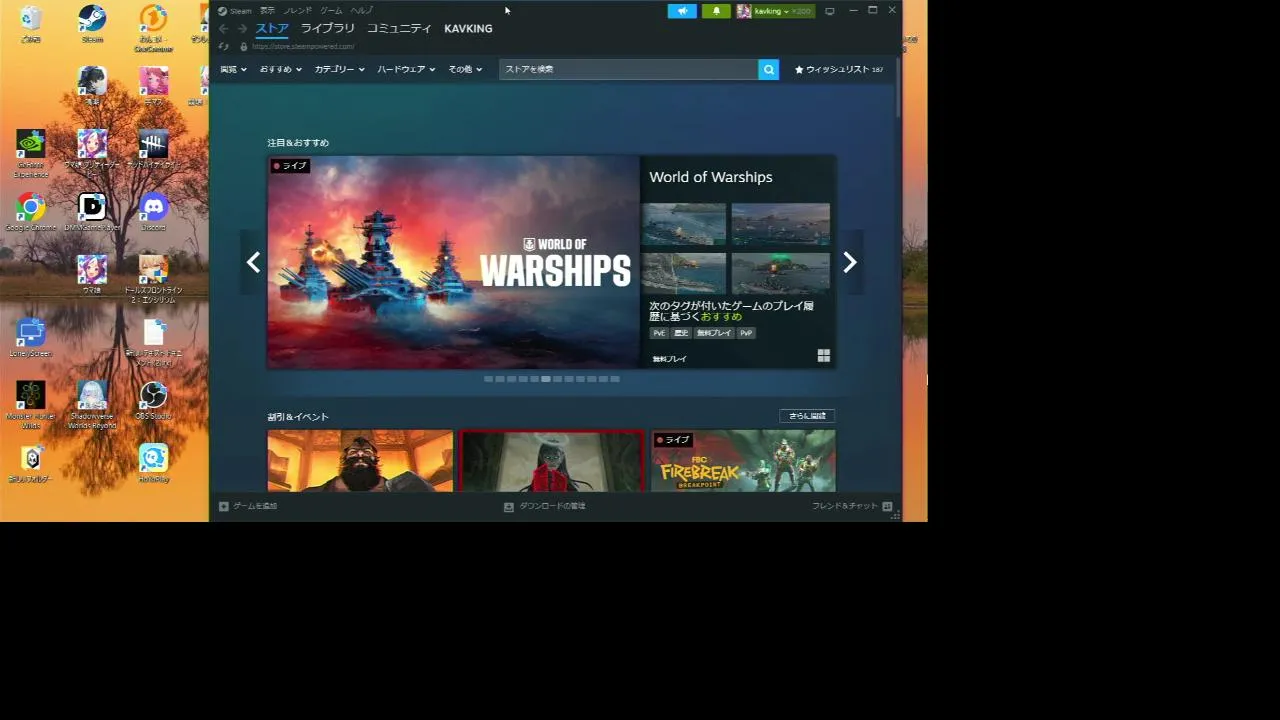Show next featured game arrow

pyautogui.click(x=850, y=262)
